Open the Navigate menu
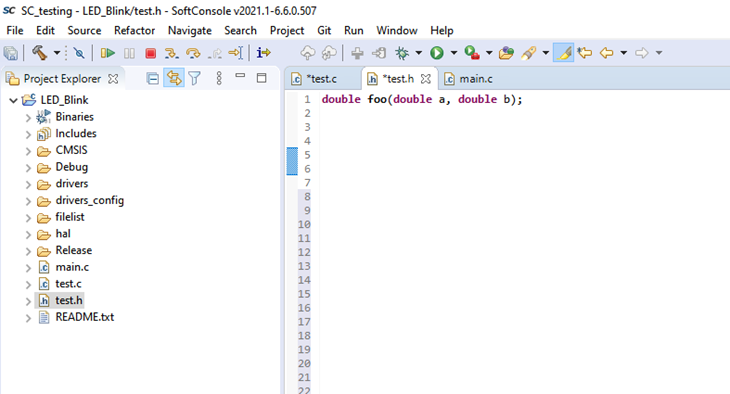 point(189,31)
